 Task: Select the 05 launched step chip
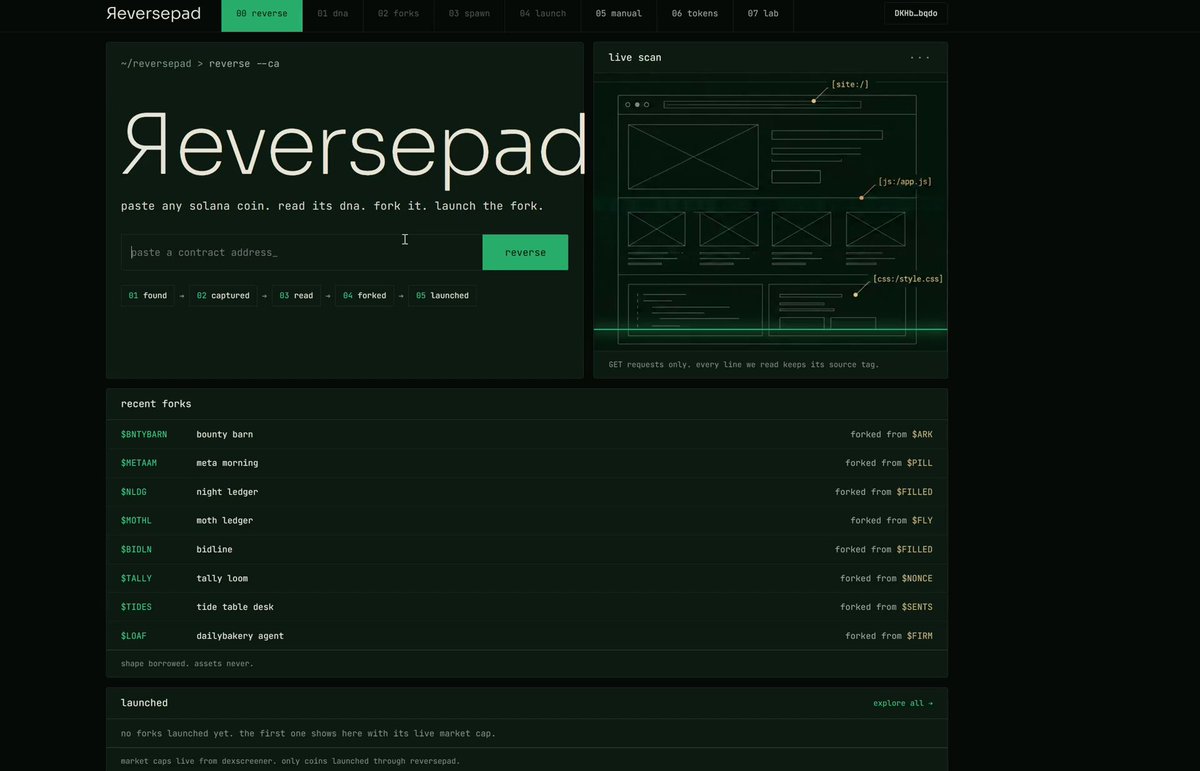442,296
